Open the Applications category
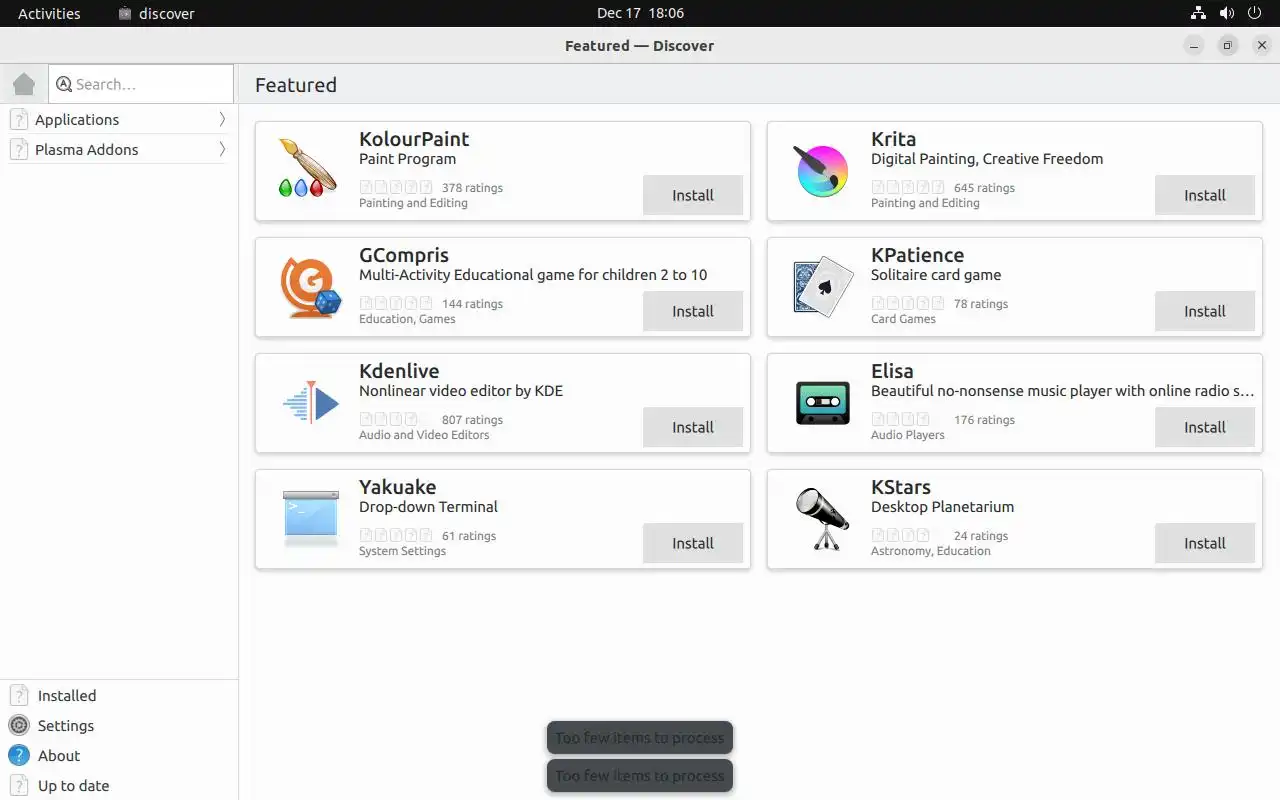1280x800 pixels. (119, 119)
